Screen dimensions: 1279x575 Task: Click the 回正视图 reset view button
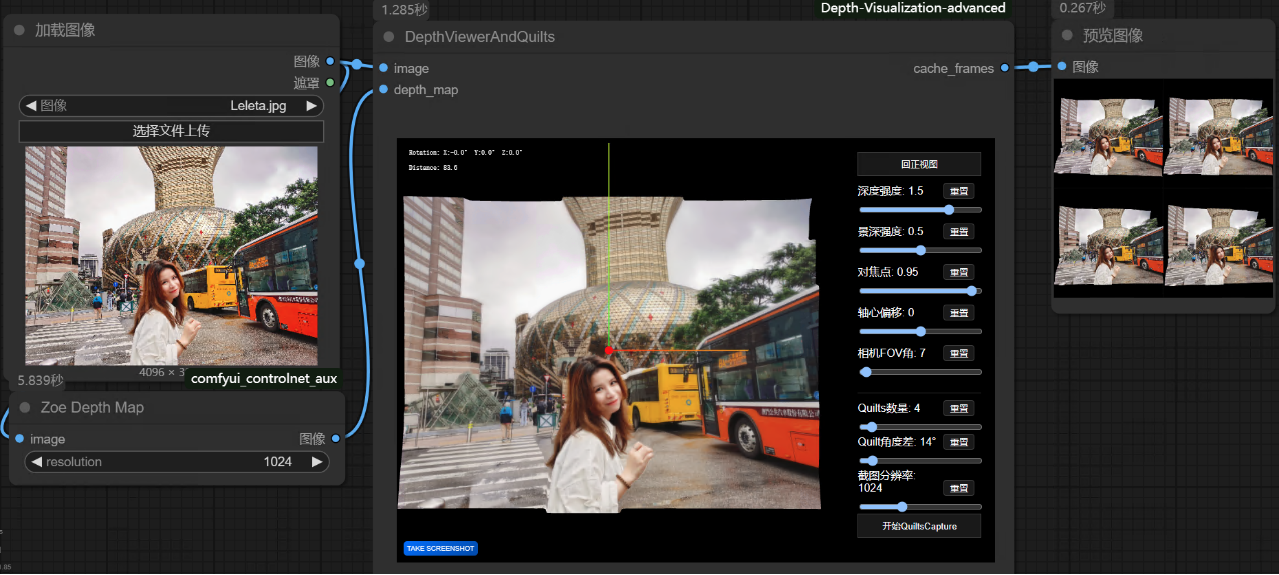pos(919,164)
